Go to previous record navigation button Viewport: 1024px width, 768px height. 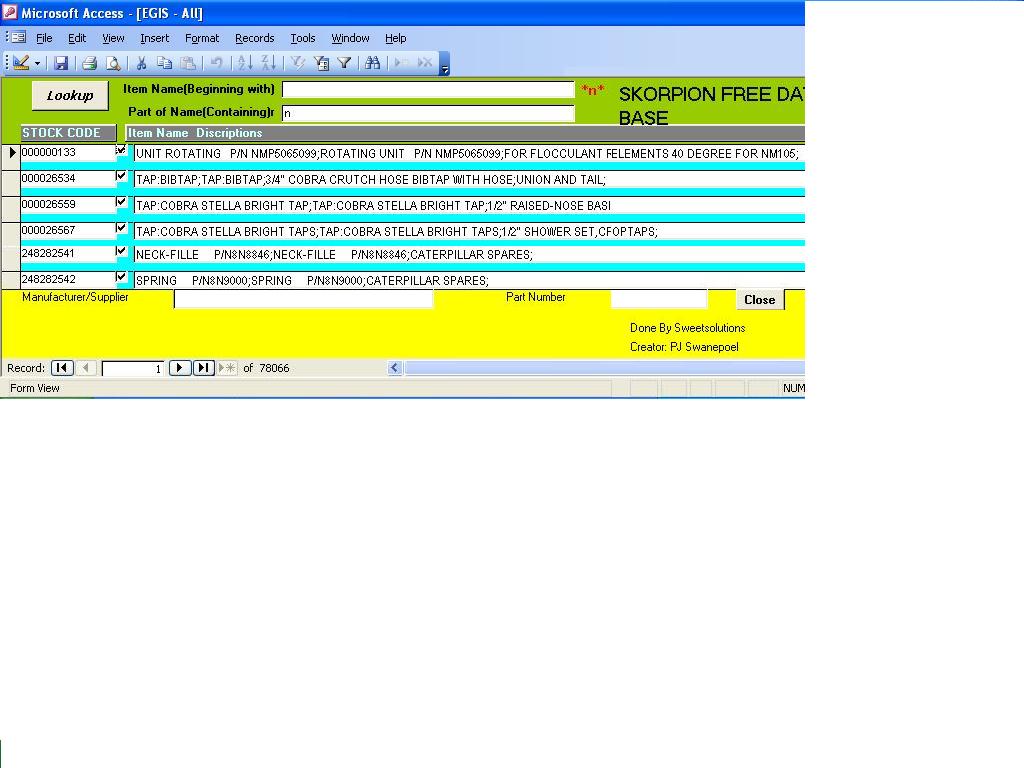click(x=86, y=368)
